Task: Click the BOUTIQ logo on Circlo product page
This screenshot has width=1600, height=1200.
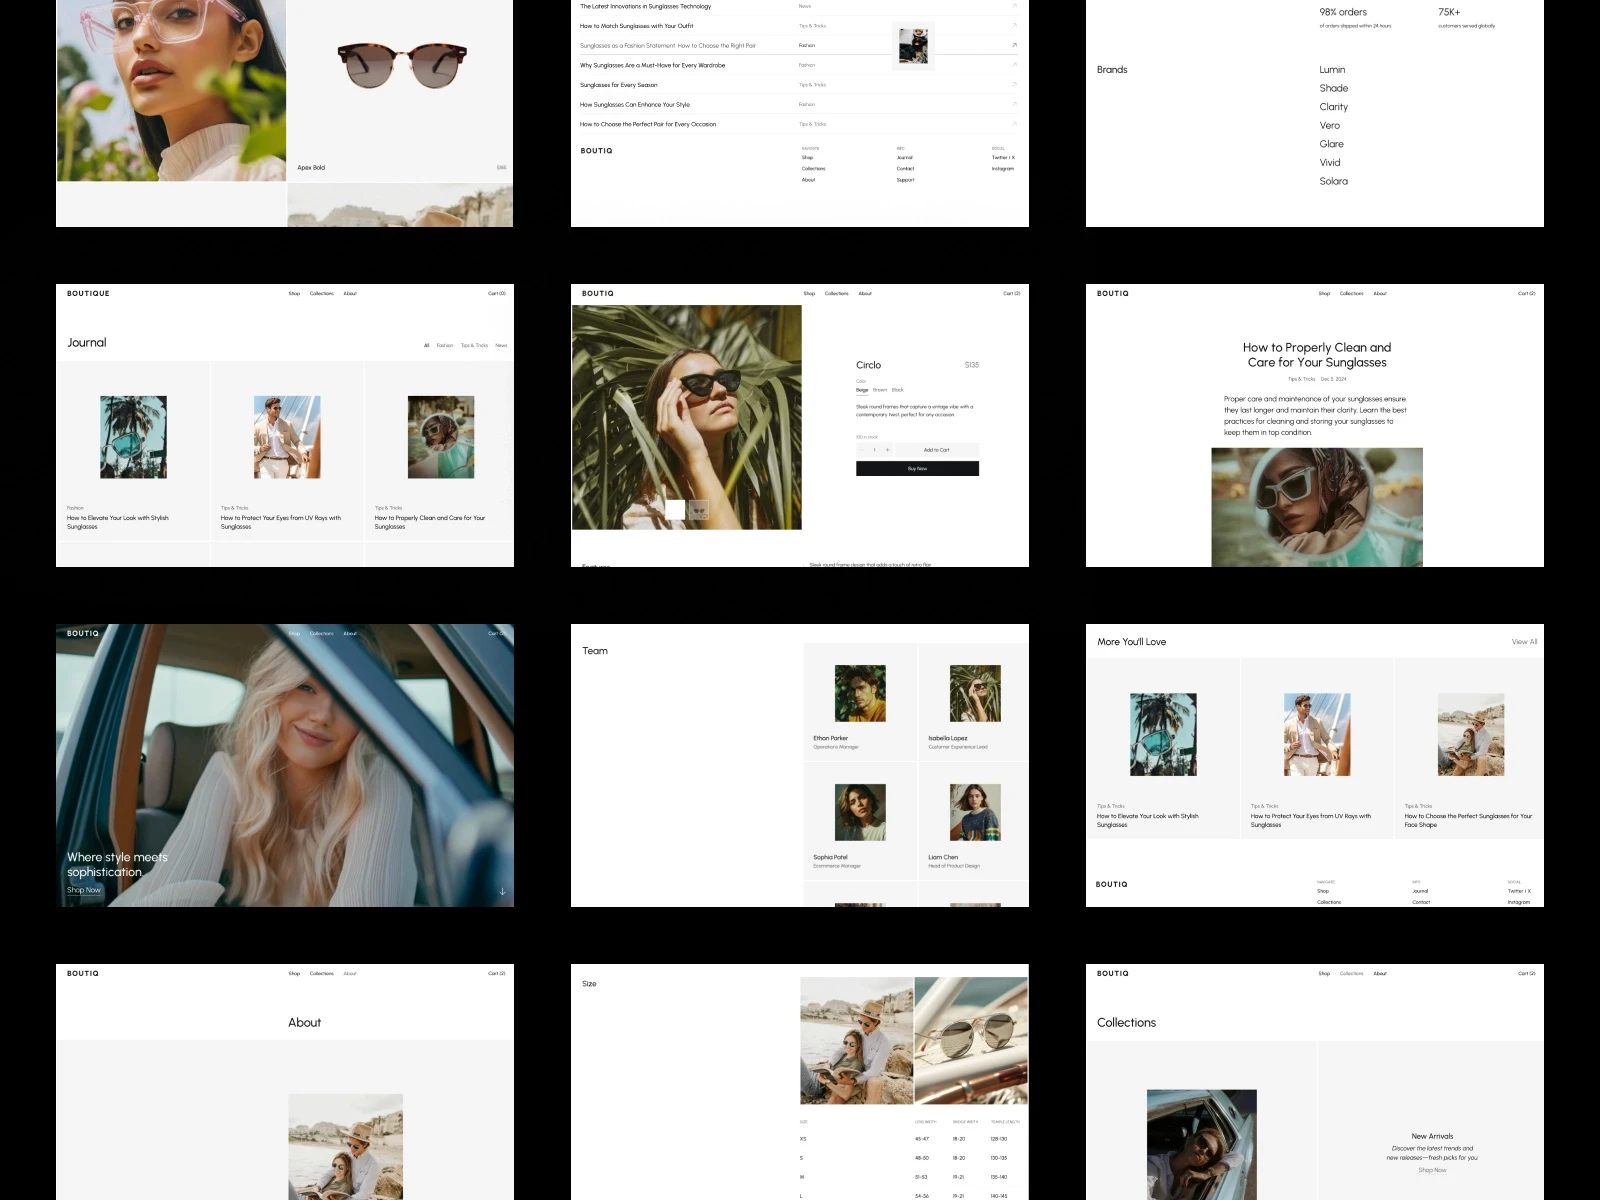Action: (x=598, y=293)
